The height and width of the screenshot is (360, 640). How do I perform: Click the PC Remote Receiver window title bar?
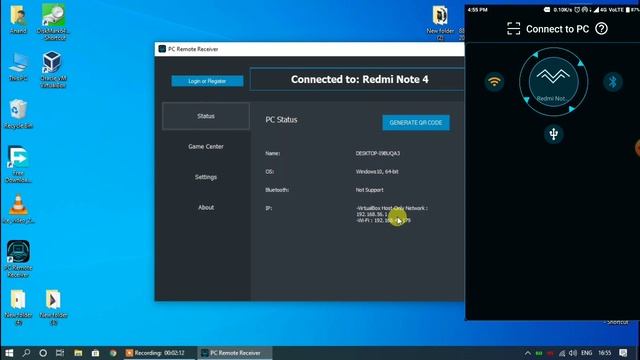(x=309, y=49)
